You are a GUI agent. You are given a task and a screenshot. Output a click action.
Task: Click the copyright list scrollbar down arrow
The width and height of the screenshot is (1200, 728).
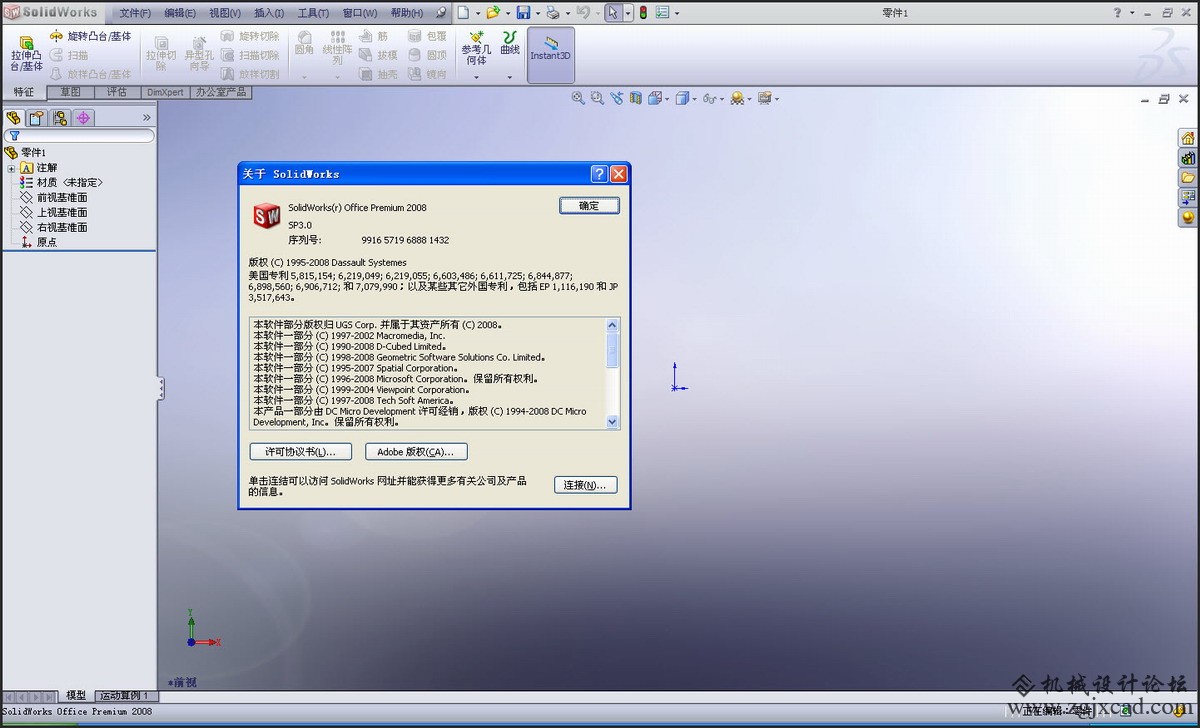[x=613, y=423]
